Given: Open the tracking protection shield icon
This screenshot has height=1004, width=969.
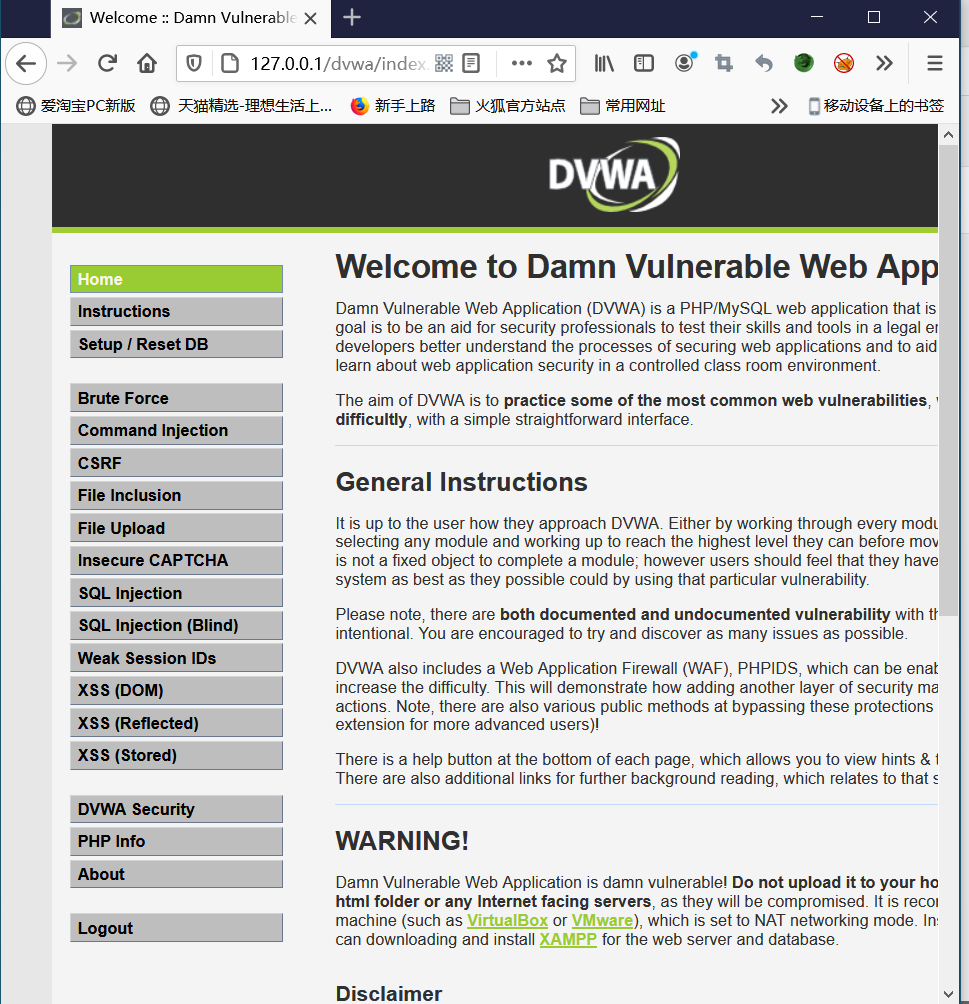Looking at the screenshot, I should tap(193, 63).
